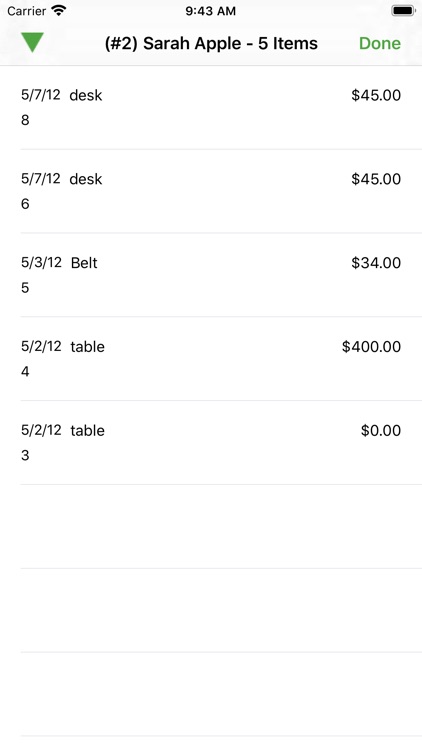Tap the Carrier label in status bar
Image resolution: width=422 pixels, height=750 pixels.
27,11
